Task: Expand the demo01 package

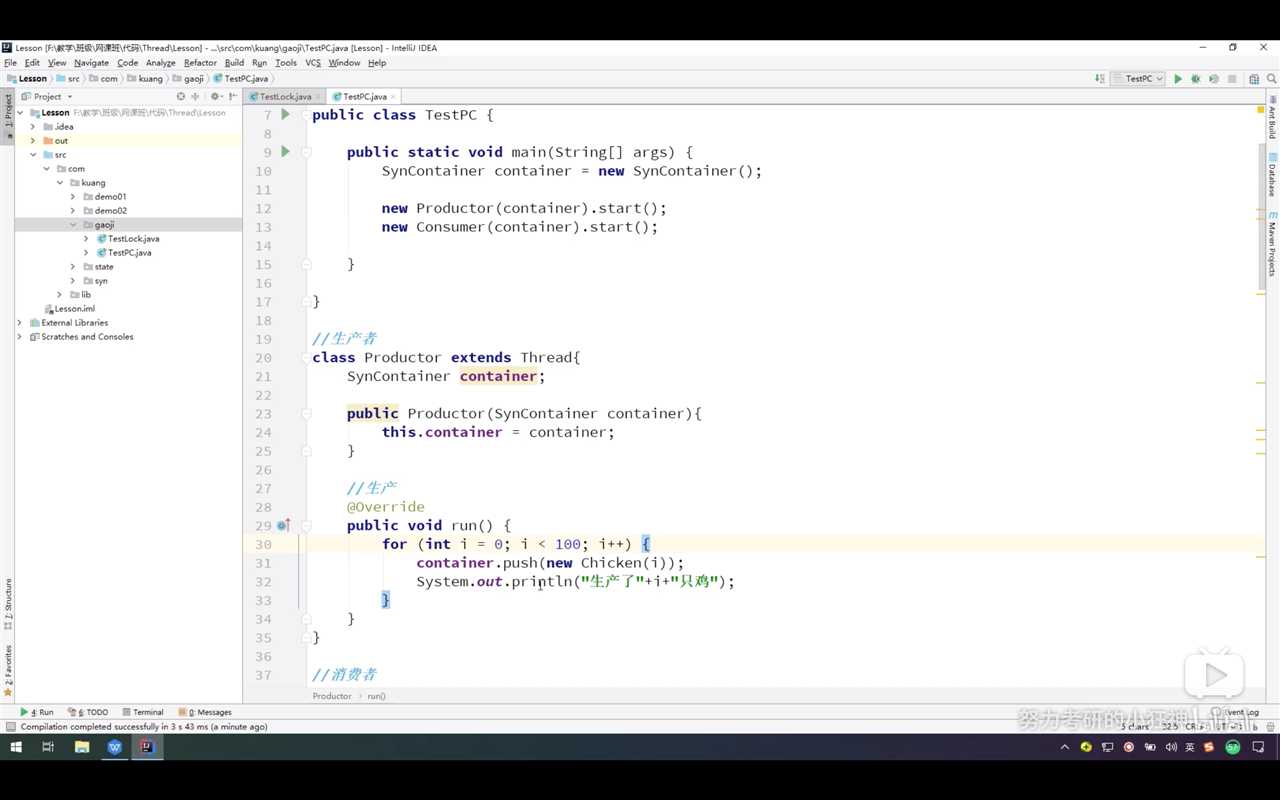Action: pos(73,197)
